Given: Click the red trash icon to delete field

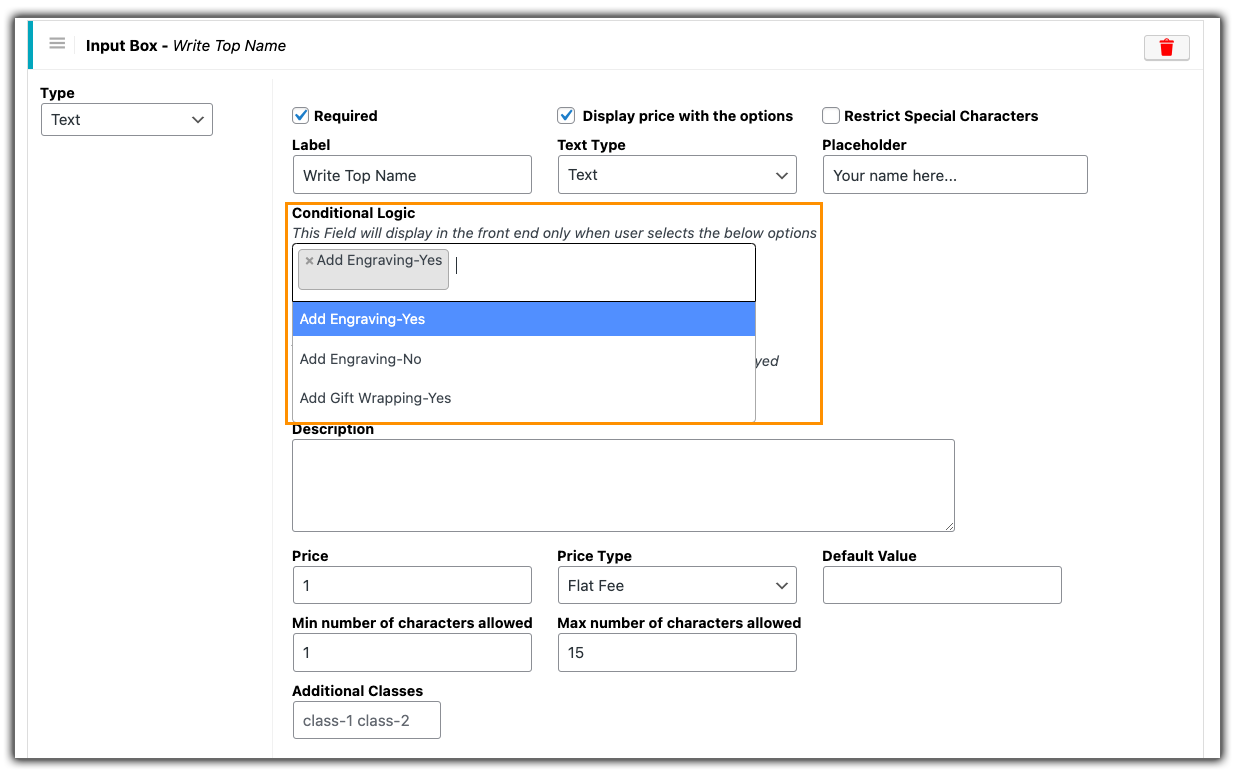Looking at the screenshot, I should click(x=1166, y=47).
